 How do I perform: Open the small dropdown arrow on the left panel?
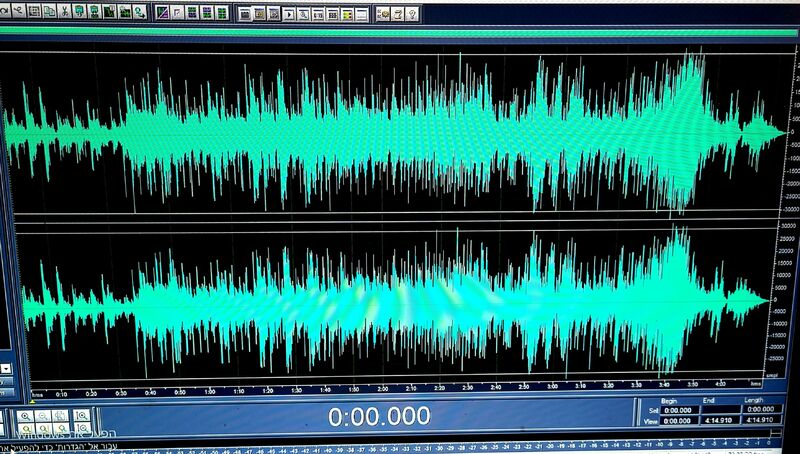(x=6, y=368)
